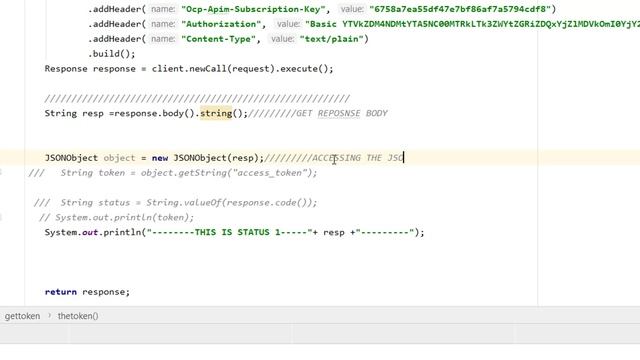Screen dimensions: 640x360
Task: Click the .build(); line
Action: [111, 53]
